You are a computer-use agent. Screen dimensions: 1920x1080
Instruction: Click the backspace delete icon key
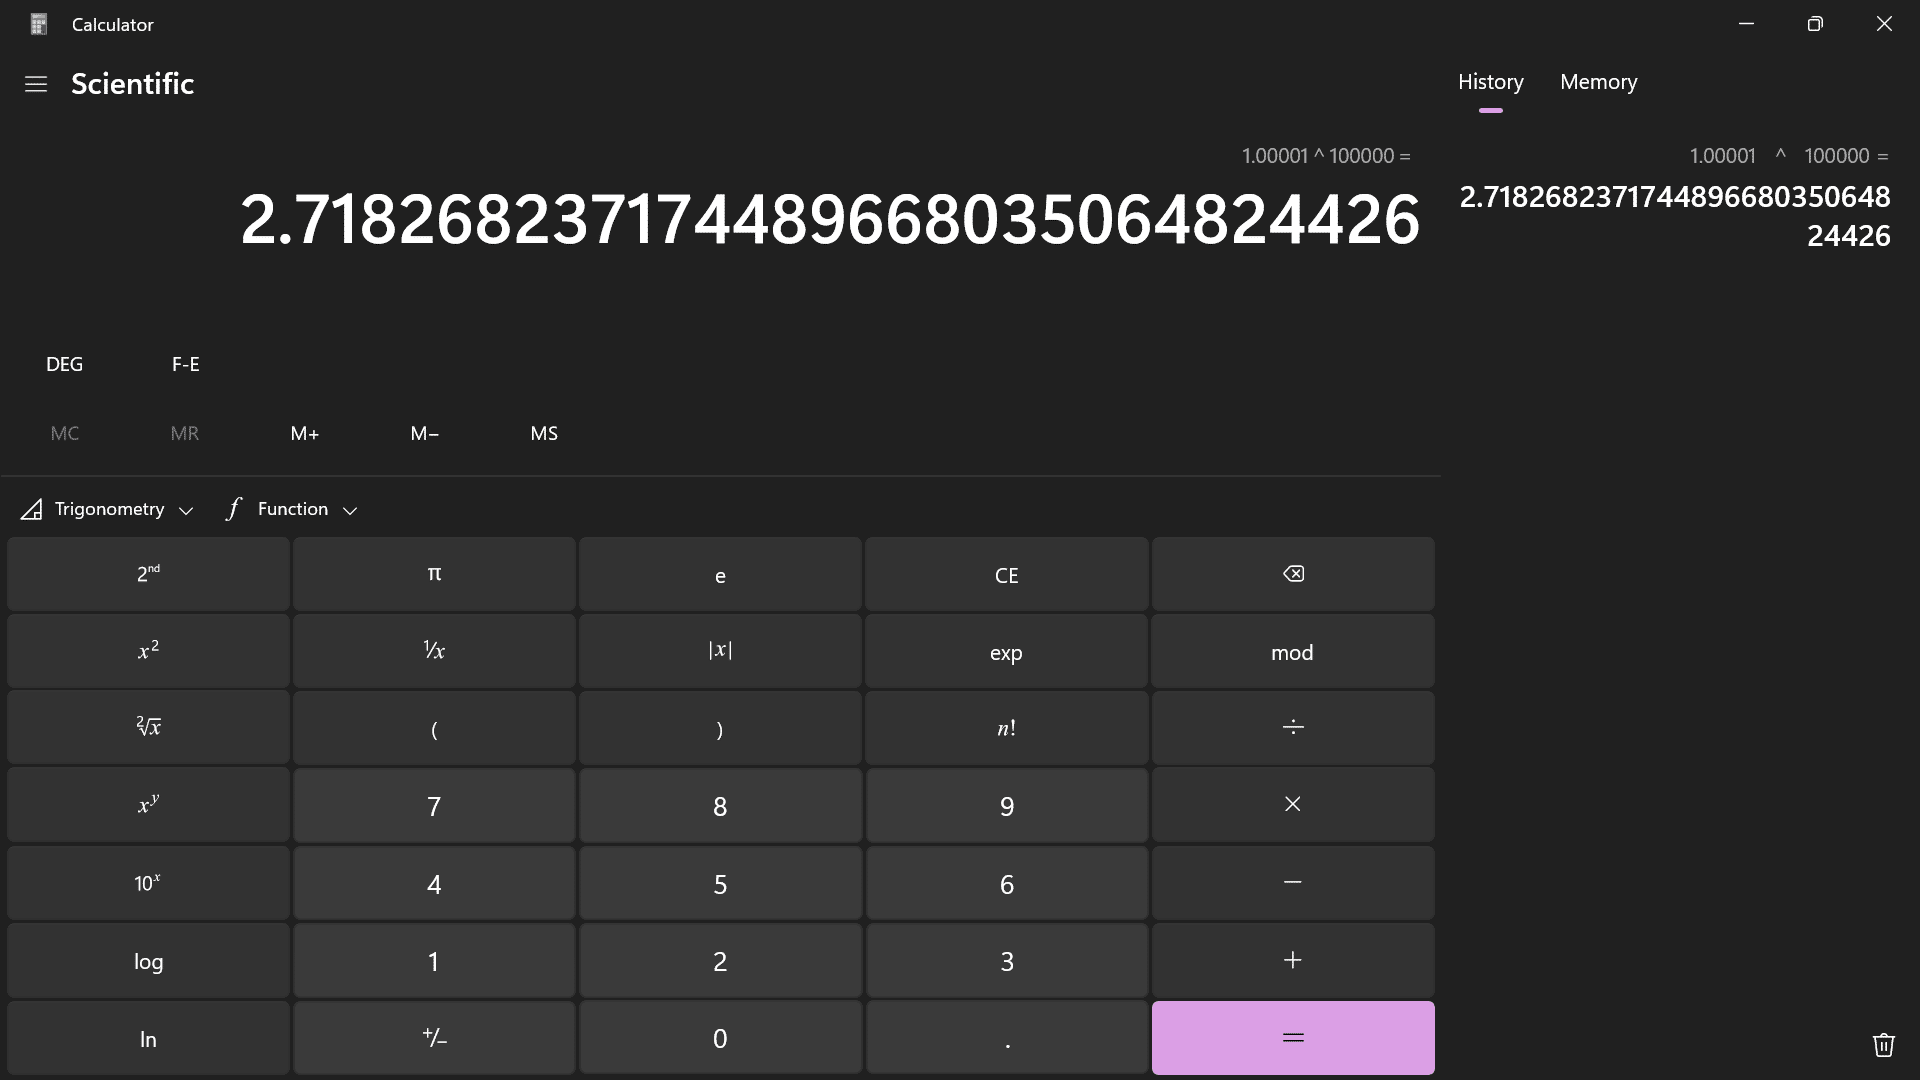pos(1292,574)
